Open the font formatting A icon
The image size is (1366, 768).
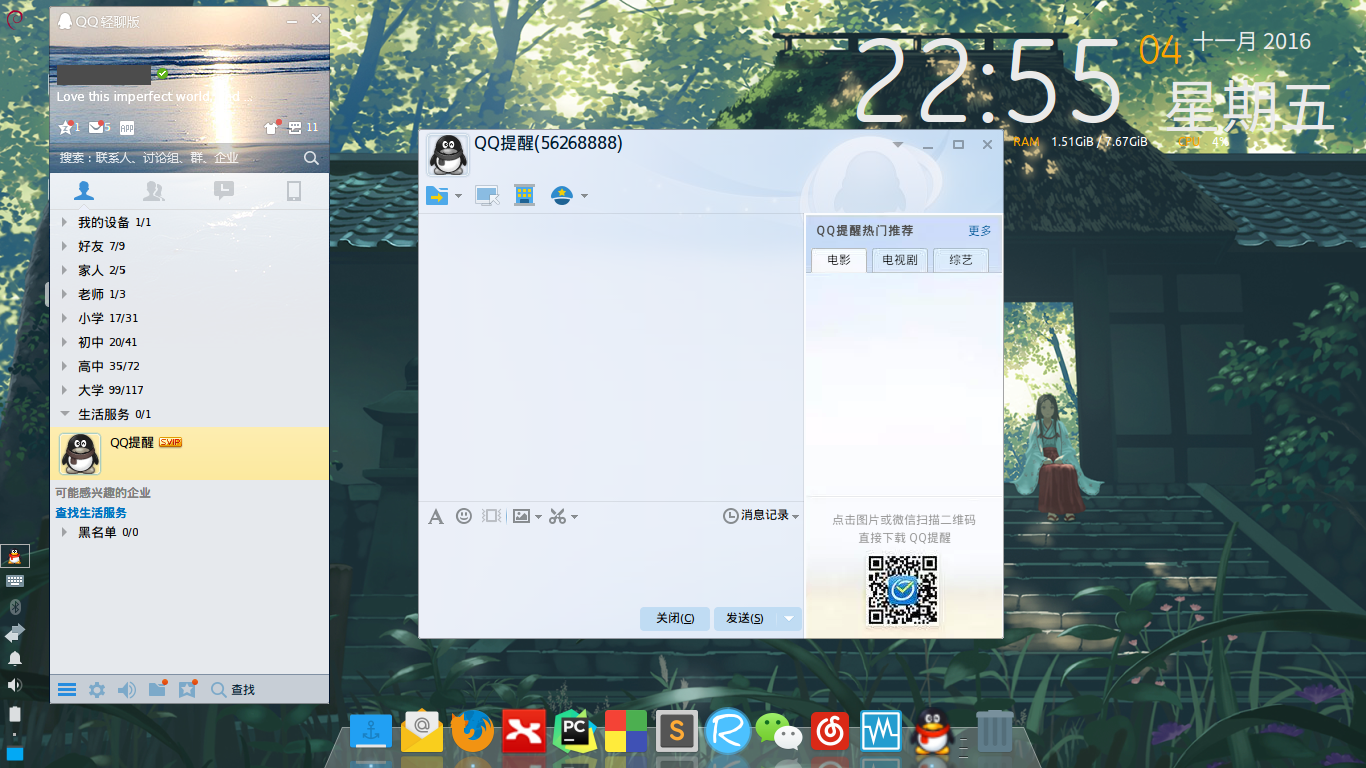click(435, 516)
